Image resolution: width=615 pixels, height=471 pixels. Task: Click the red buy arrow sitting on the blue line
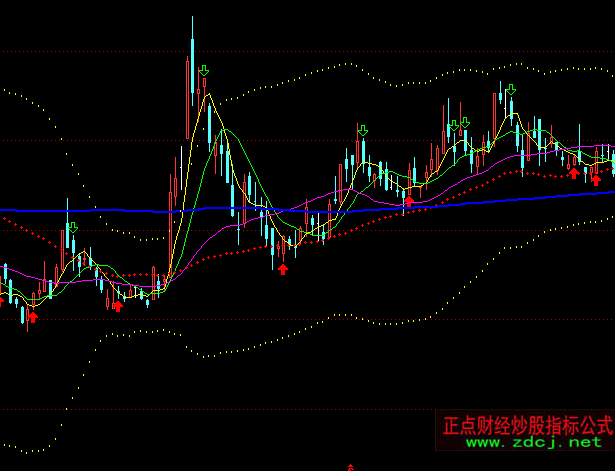click(x=408, y=202)
